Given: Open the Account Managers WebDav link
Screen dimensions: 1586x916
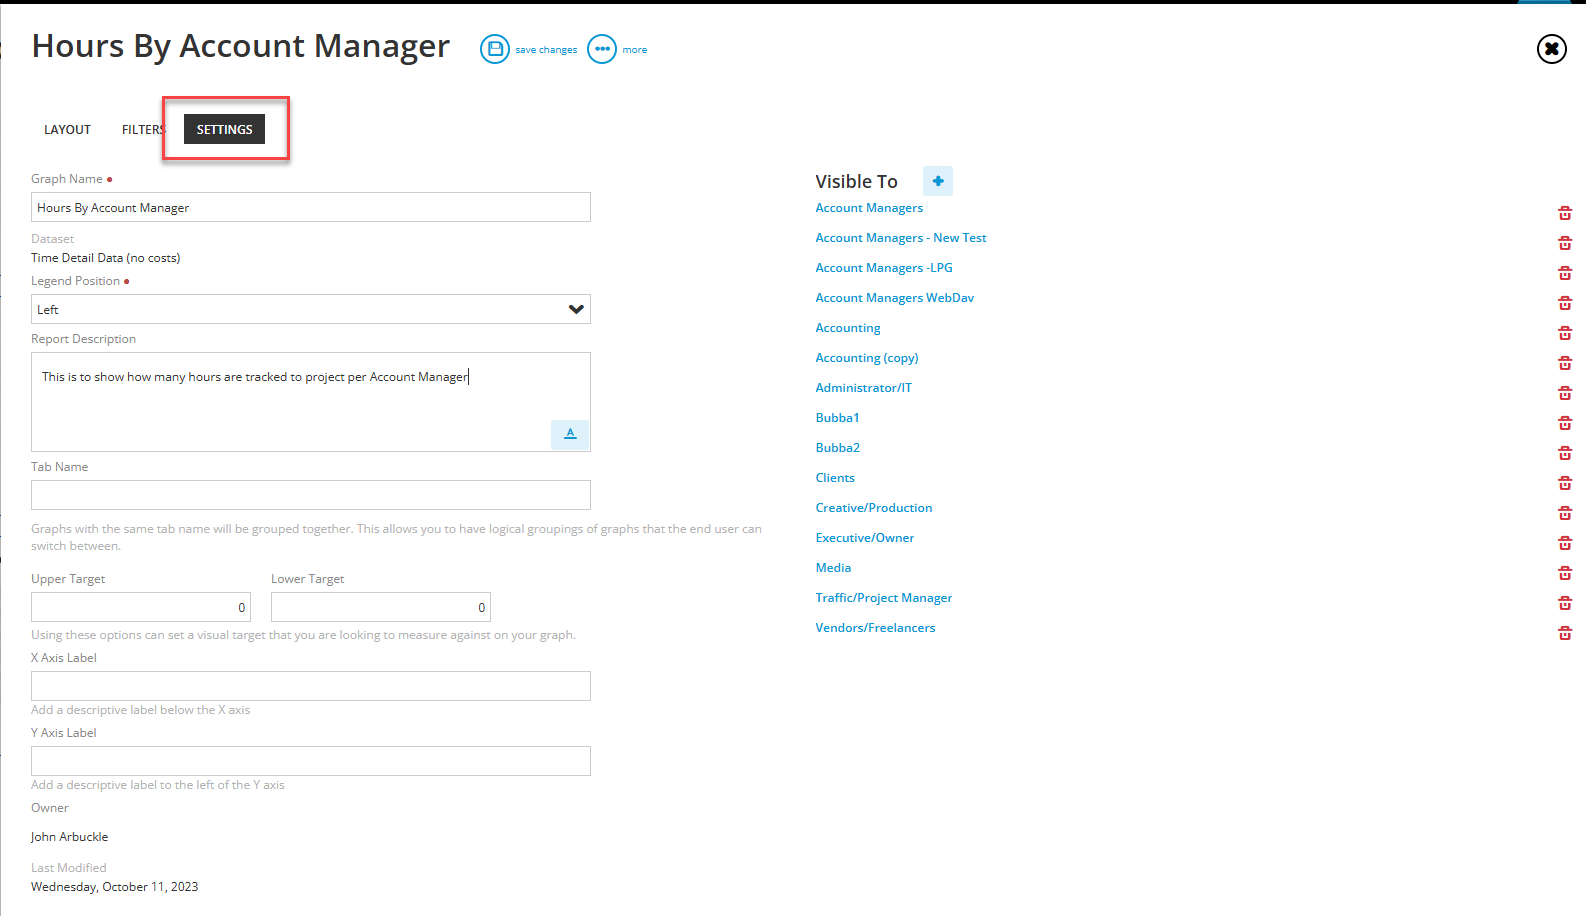Looking at the screenshot, I should point(895,298).
